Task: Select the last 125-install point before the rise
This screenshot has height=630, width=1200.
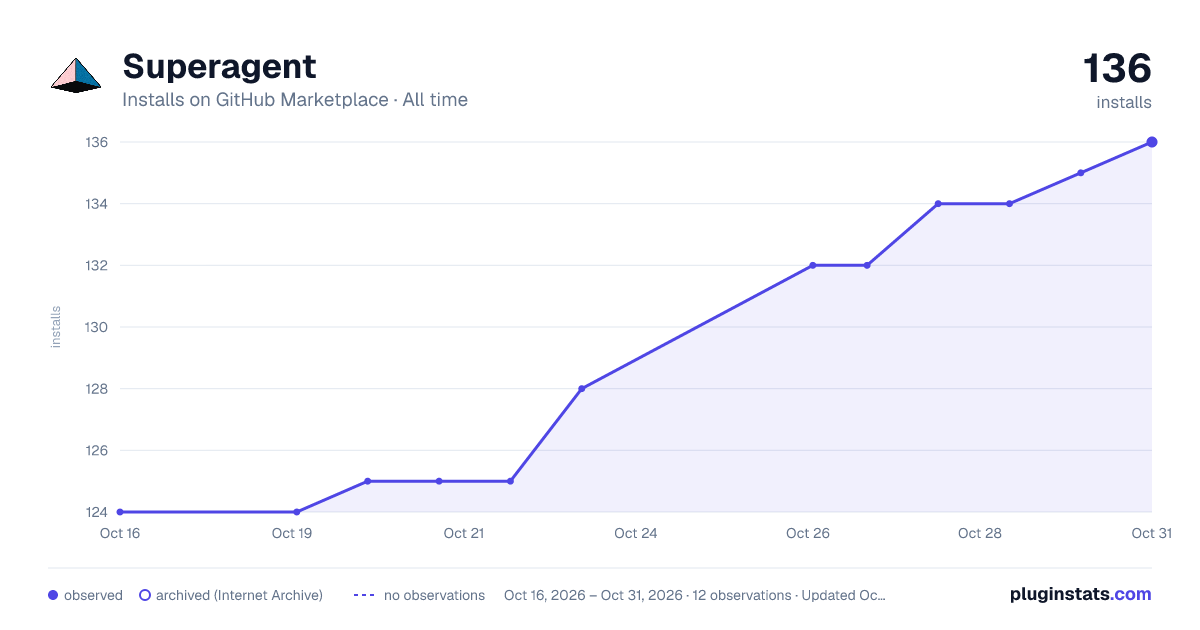Action: point(510,481)
